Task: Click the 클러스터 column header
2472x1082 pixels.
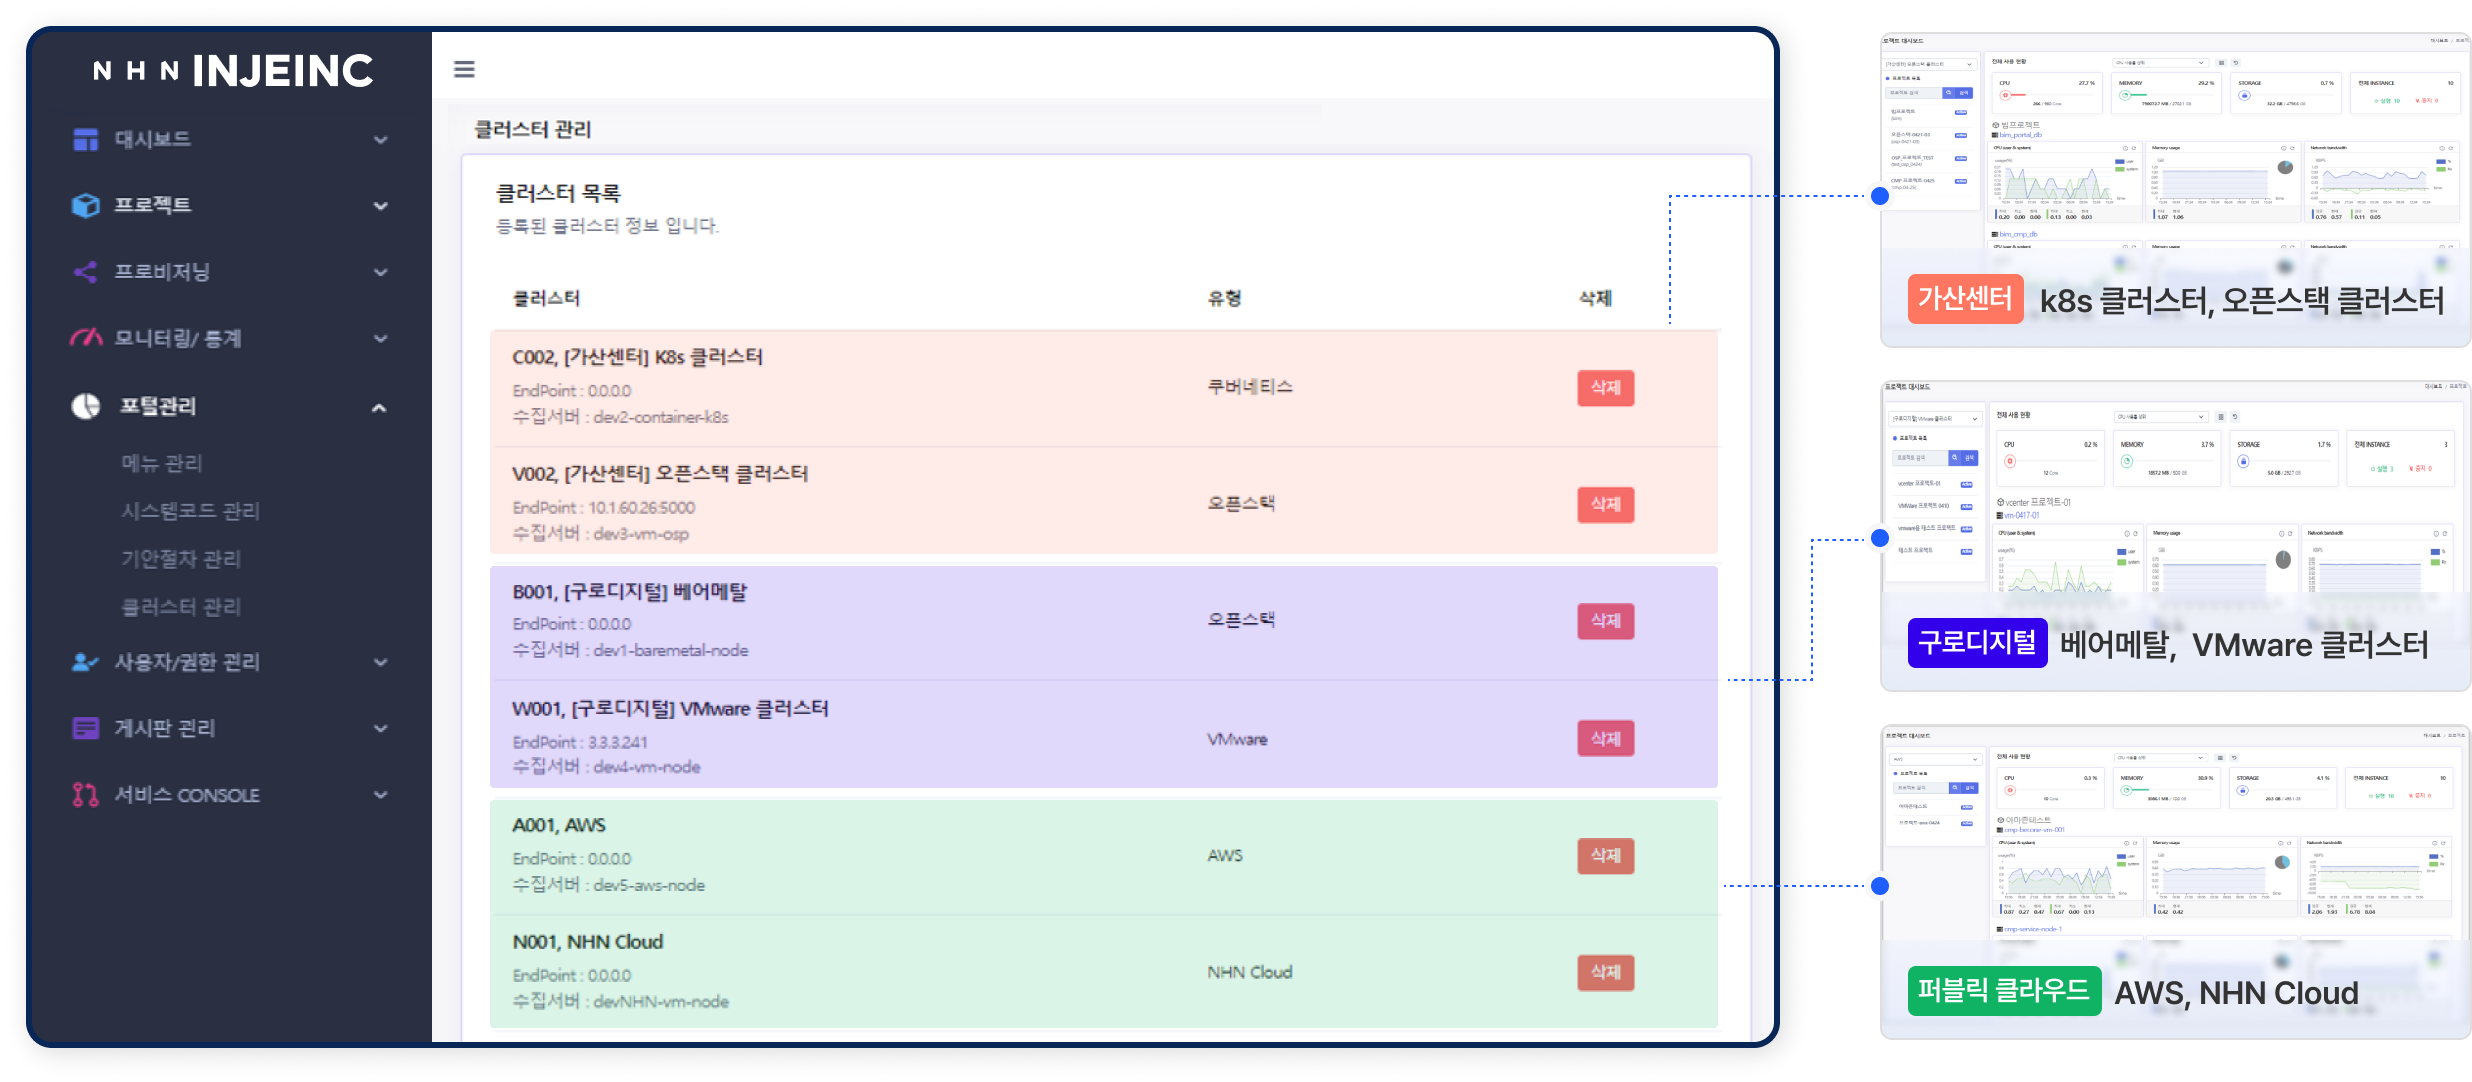Action: (x=546, y=298)
